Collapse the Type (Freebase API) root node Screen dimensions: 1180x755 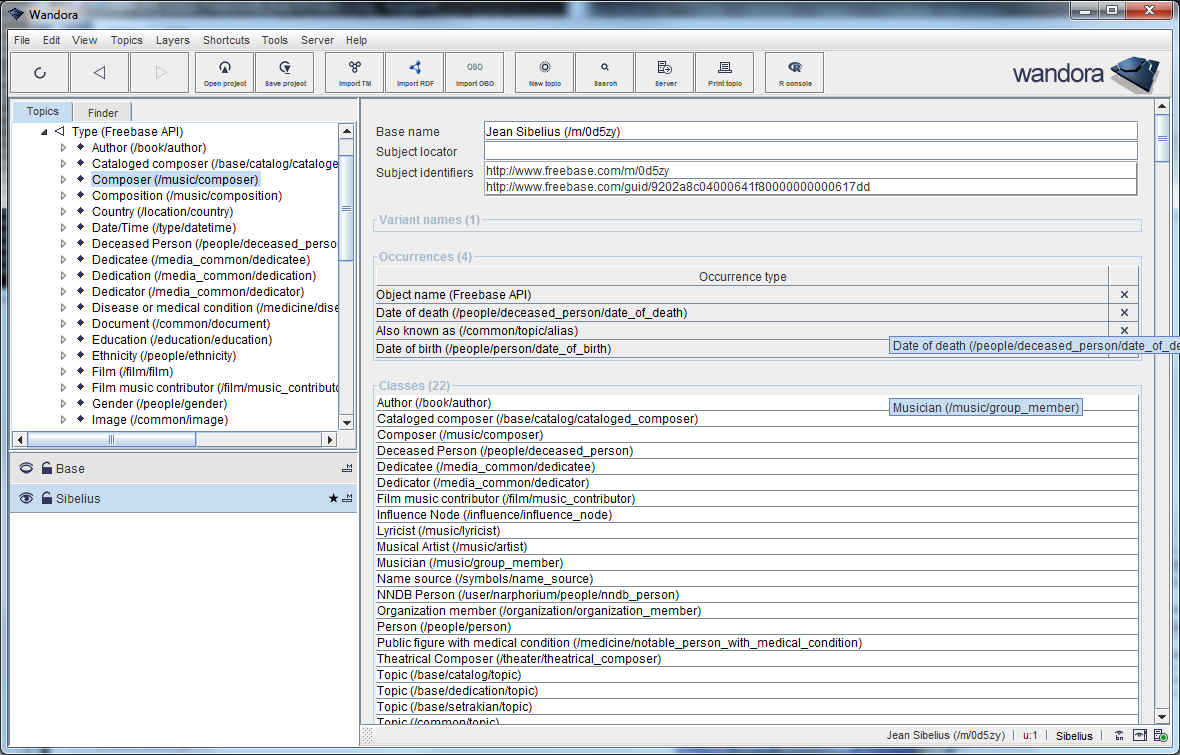tap(44, 132)
